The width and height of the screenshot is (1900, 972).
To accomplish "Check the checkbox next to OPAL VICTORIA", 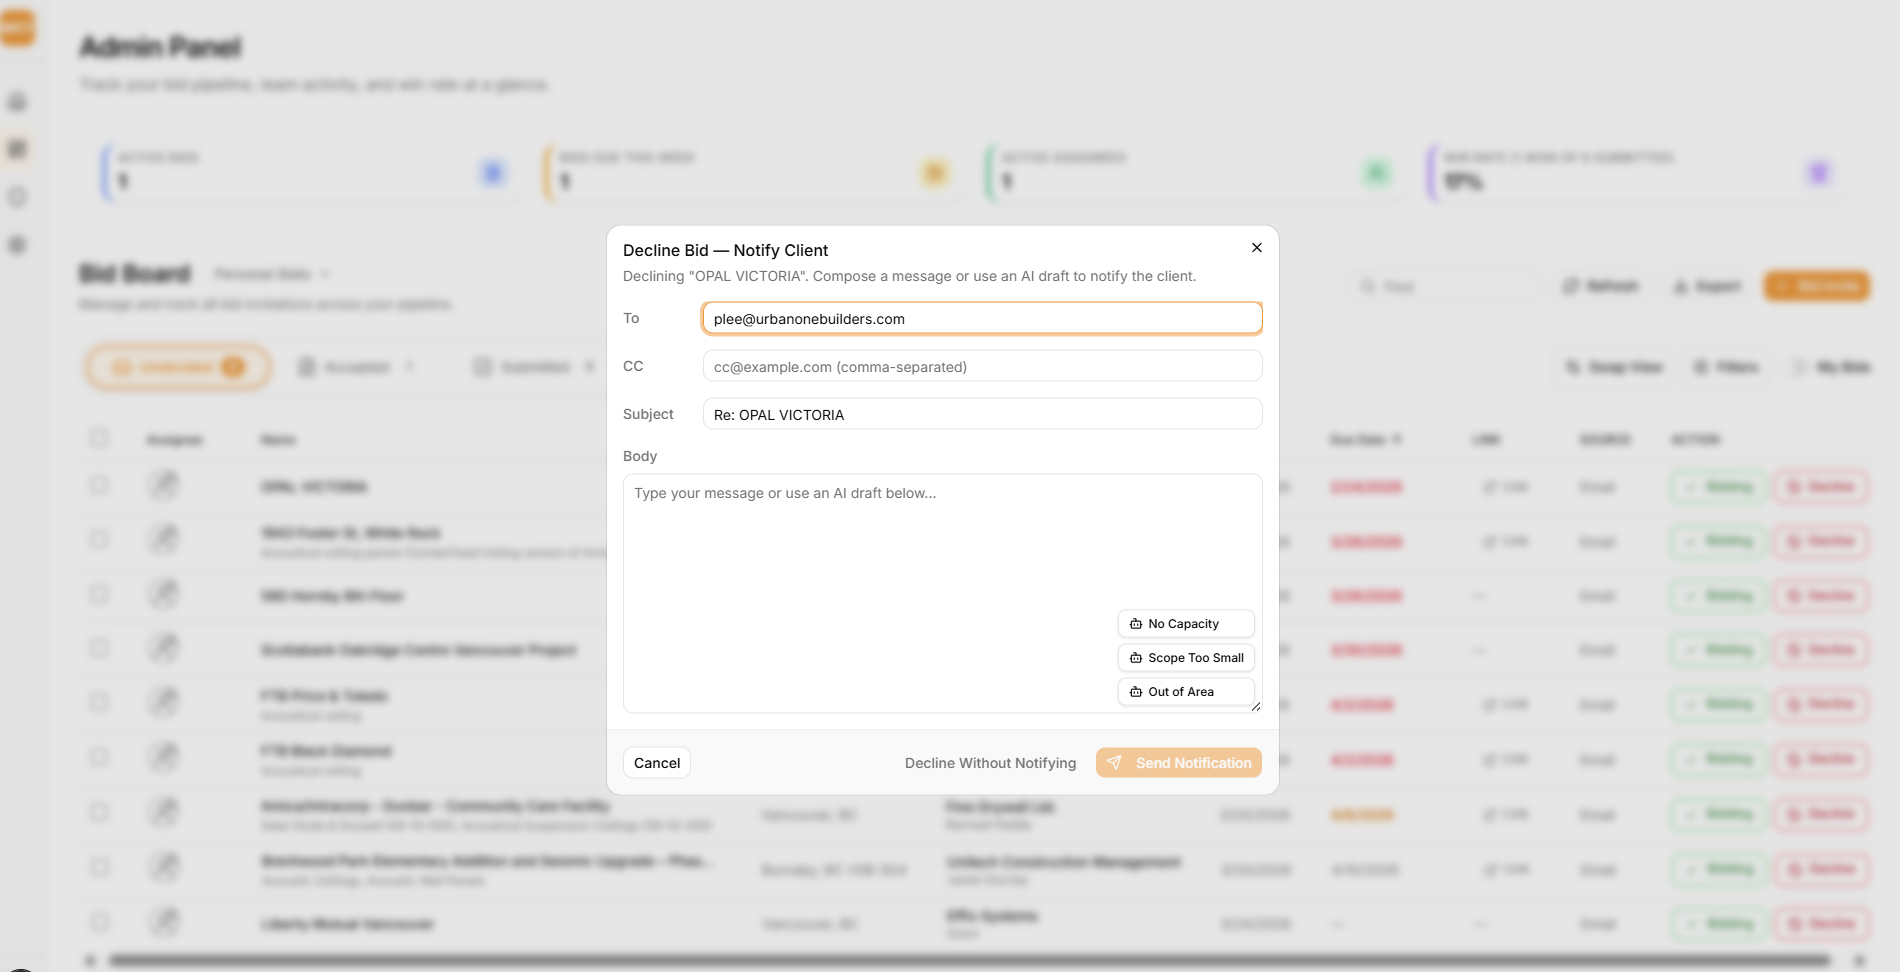I will (x=99, y=485).
